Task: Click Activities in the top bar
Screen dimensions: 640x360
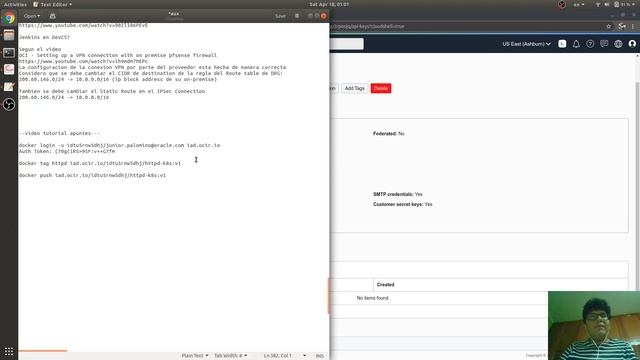Action: [15, 4]
